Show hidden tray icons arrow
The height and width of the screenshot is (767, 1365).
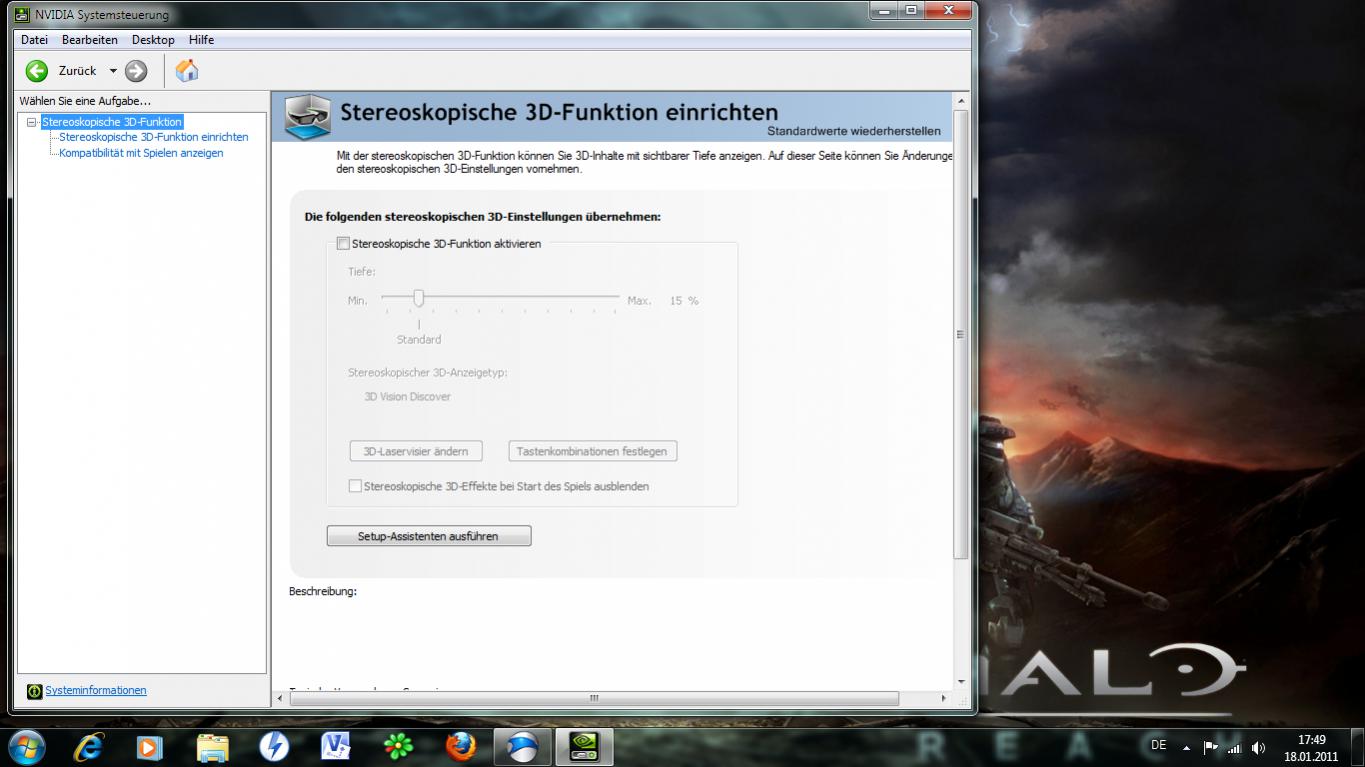(1186, 747)
